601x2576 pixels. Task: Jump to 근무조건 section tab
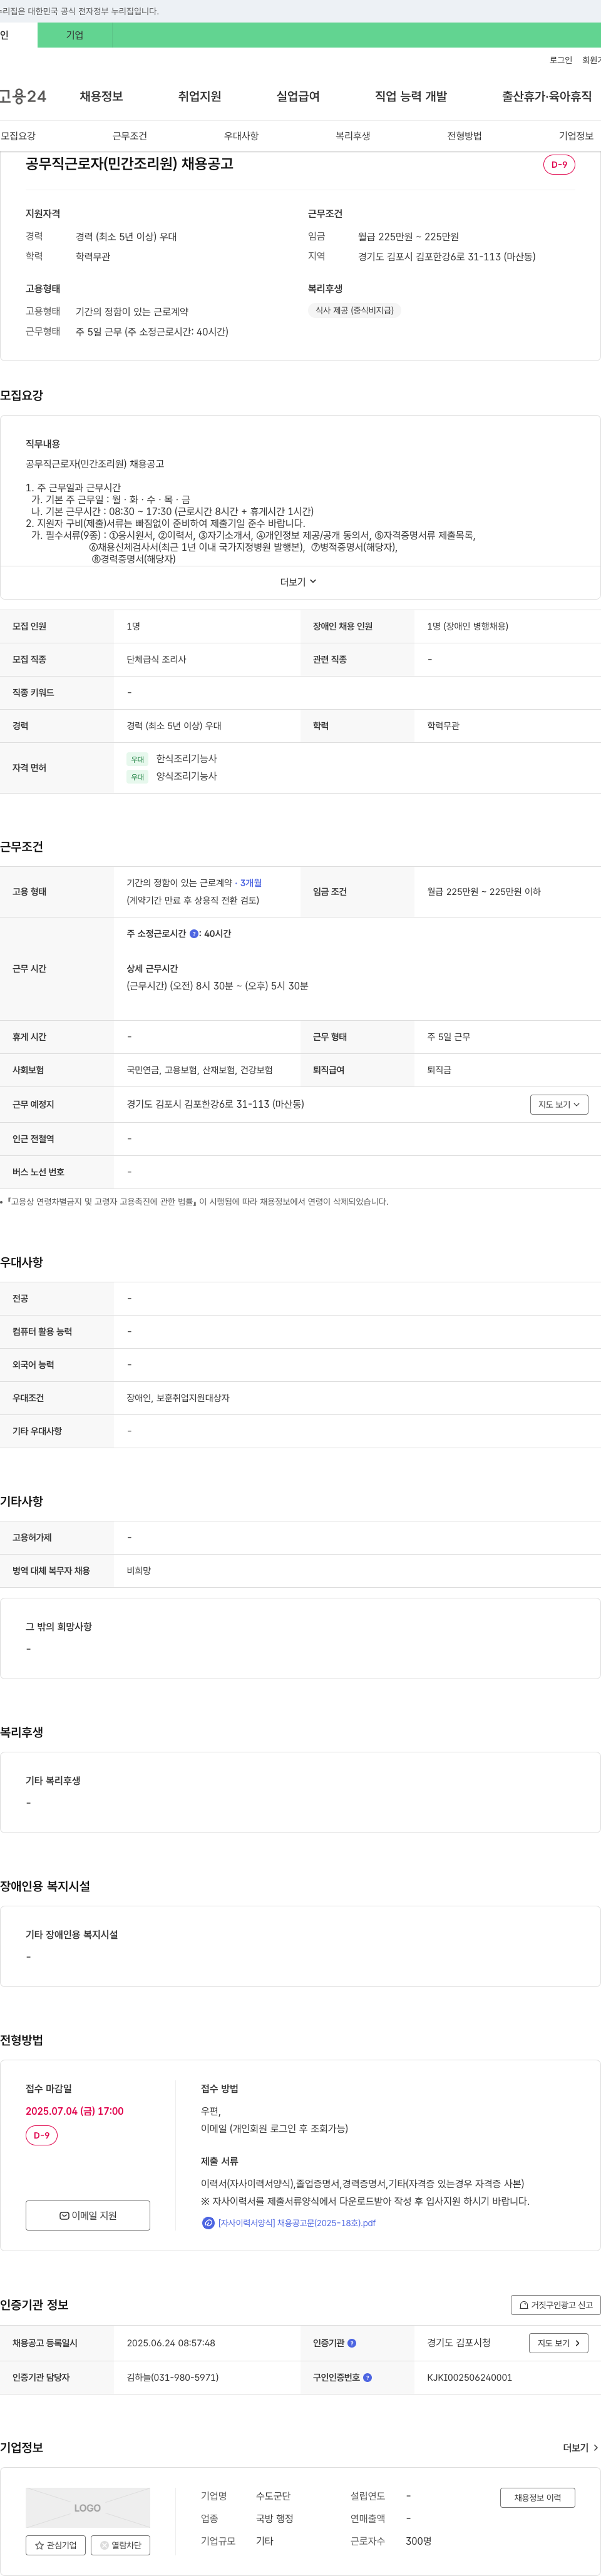(130, 136)
